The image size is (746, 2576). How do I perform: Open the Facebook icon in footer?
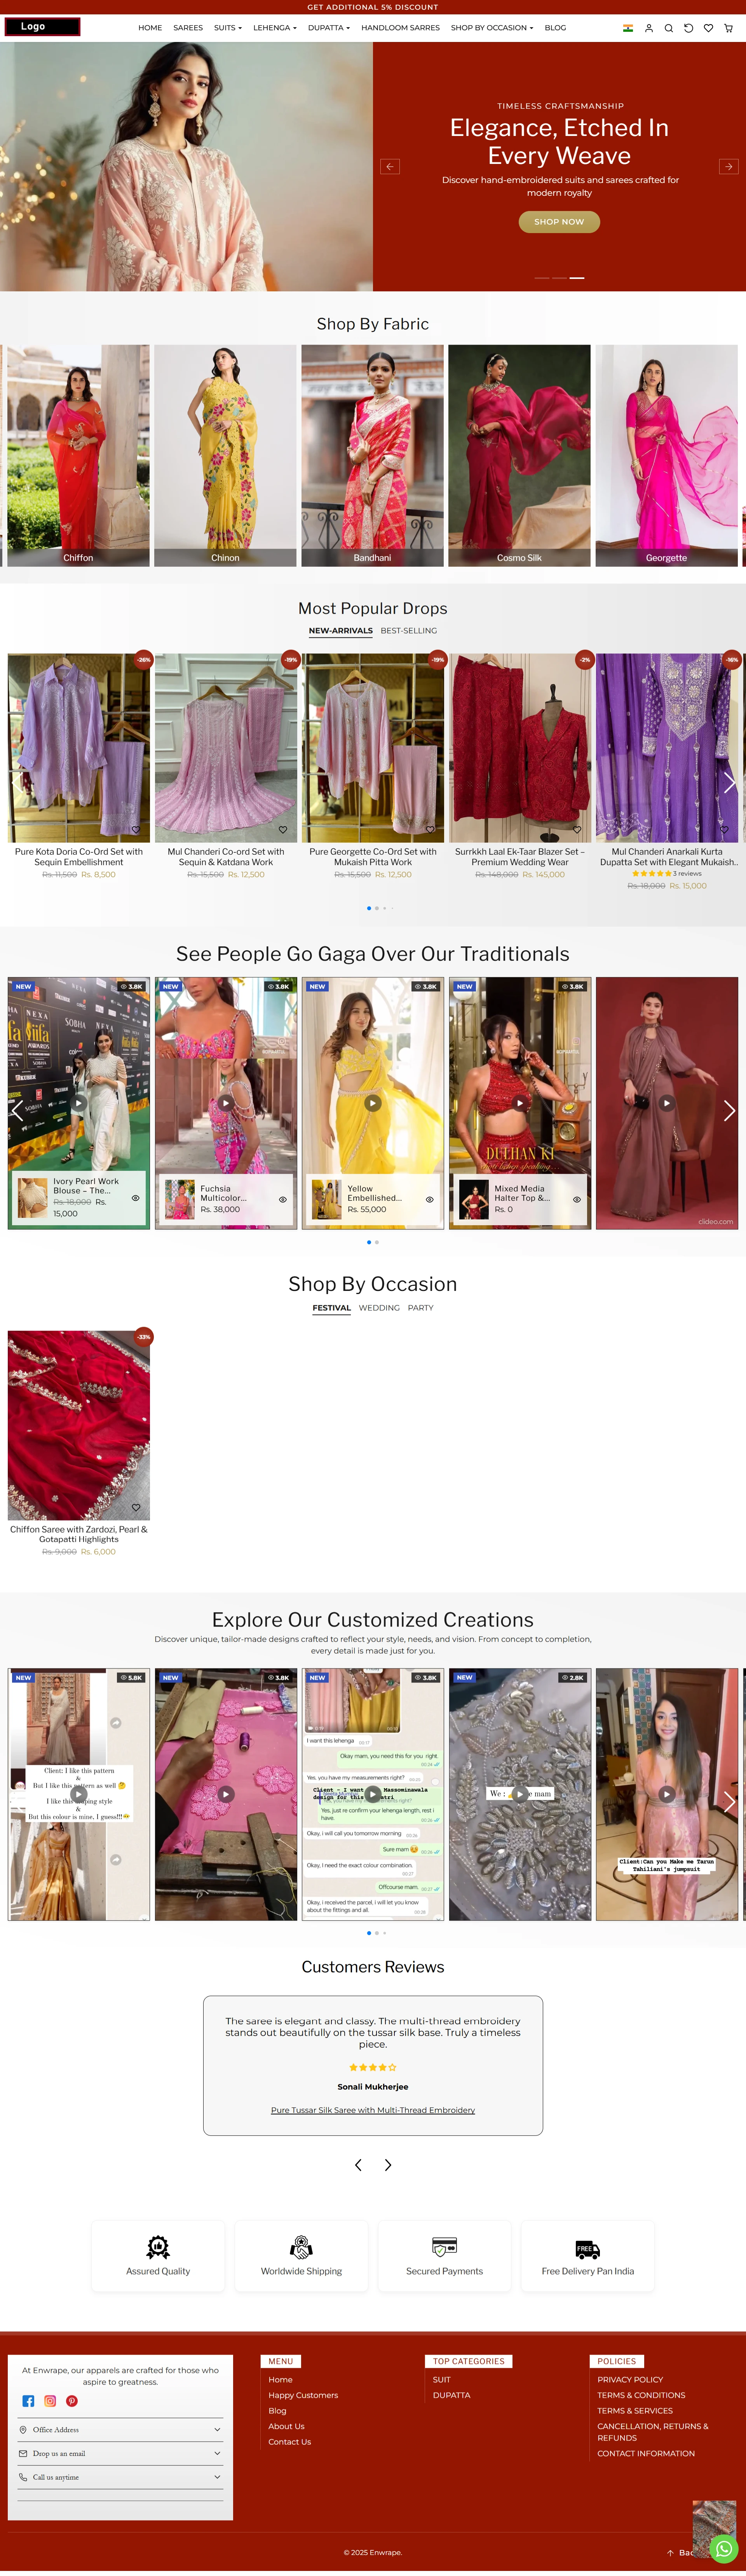coord(28,2401)
